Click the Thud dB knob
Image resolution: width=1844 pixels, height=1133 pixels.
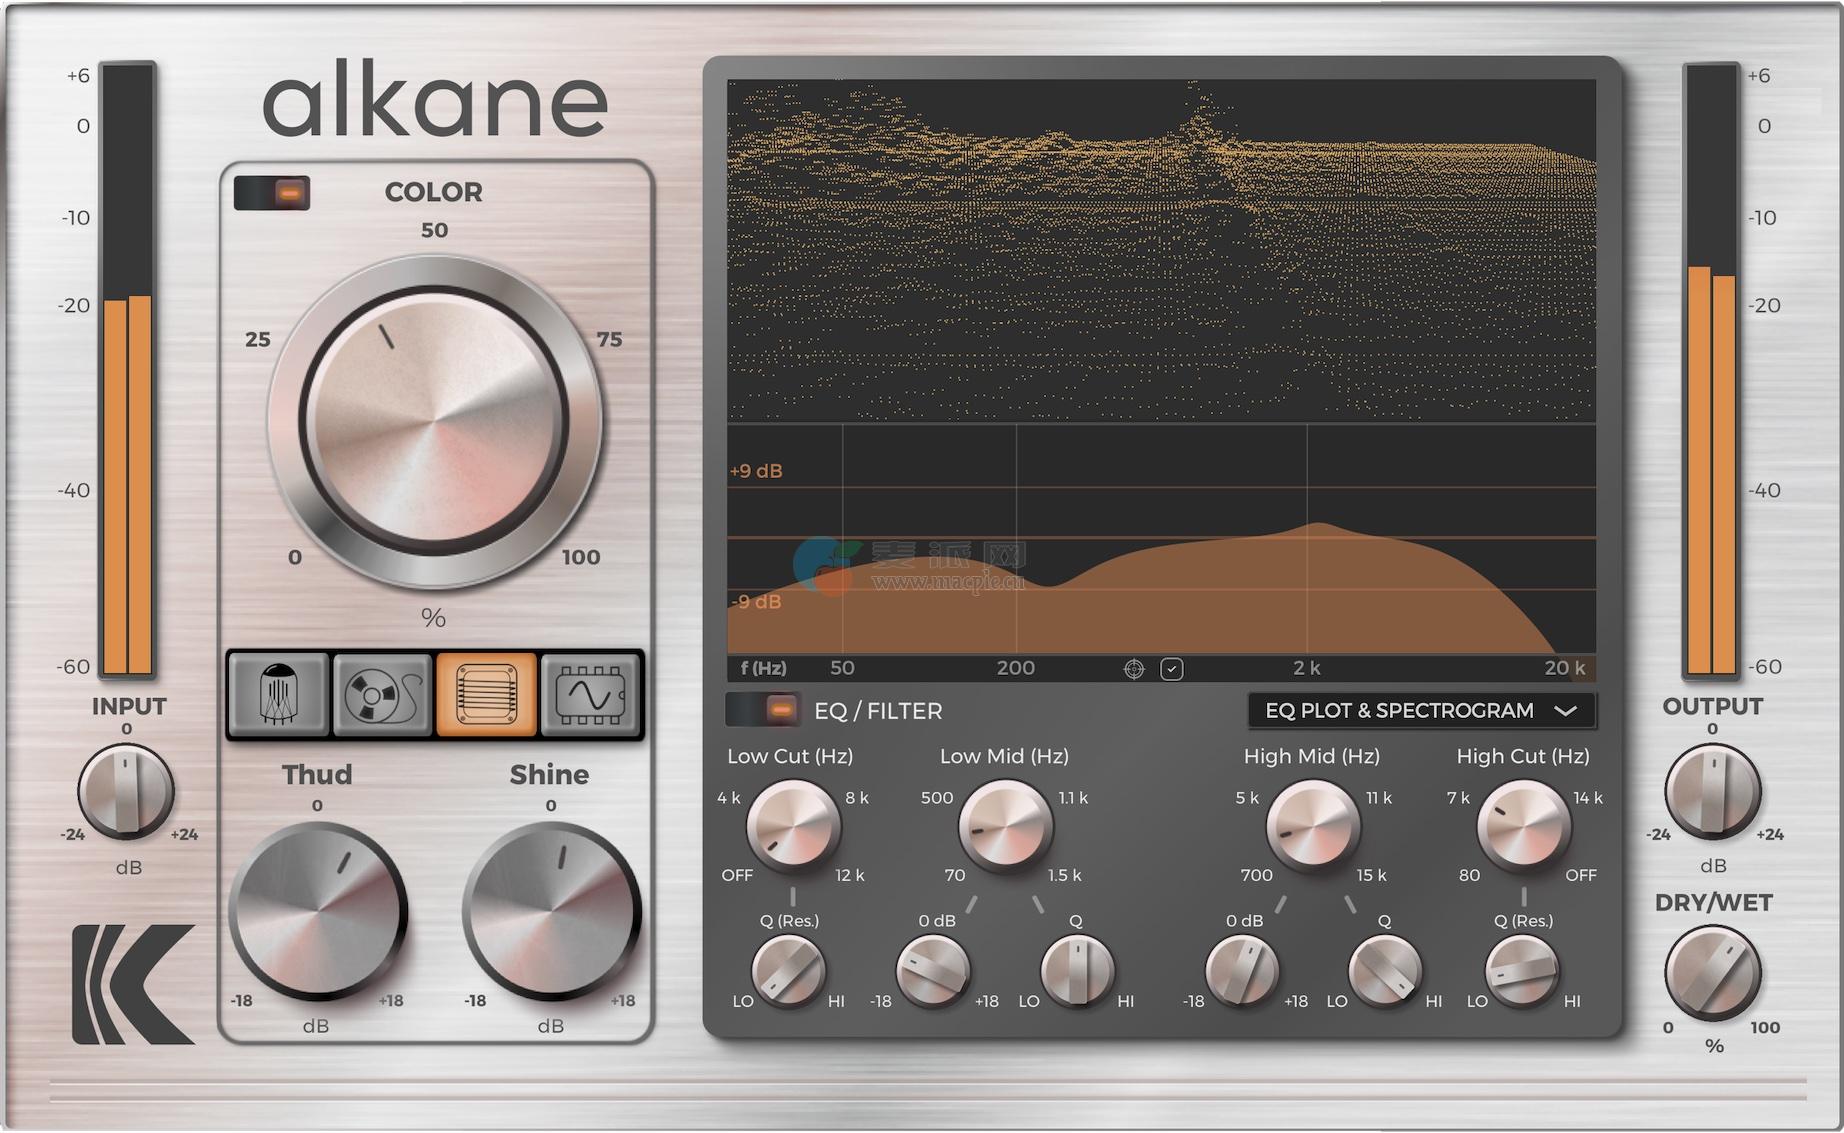[317, 910]
